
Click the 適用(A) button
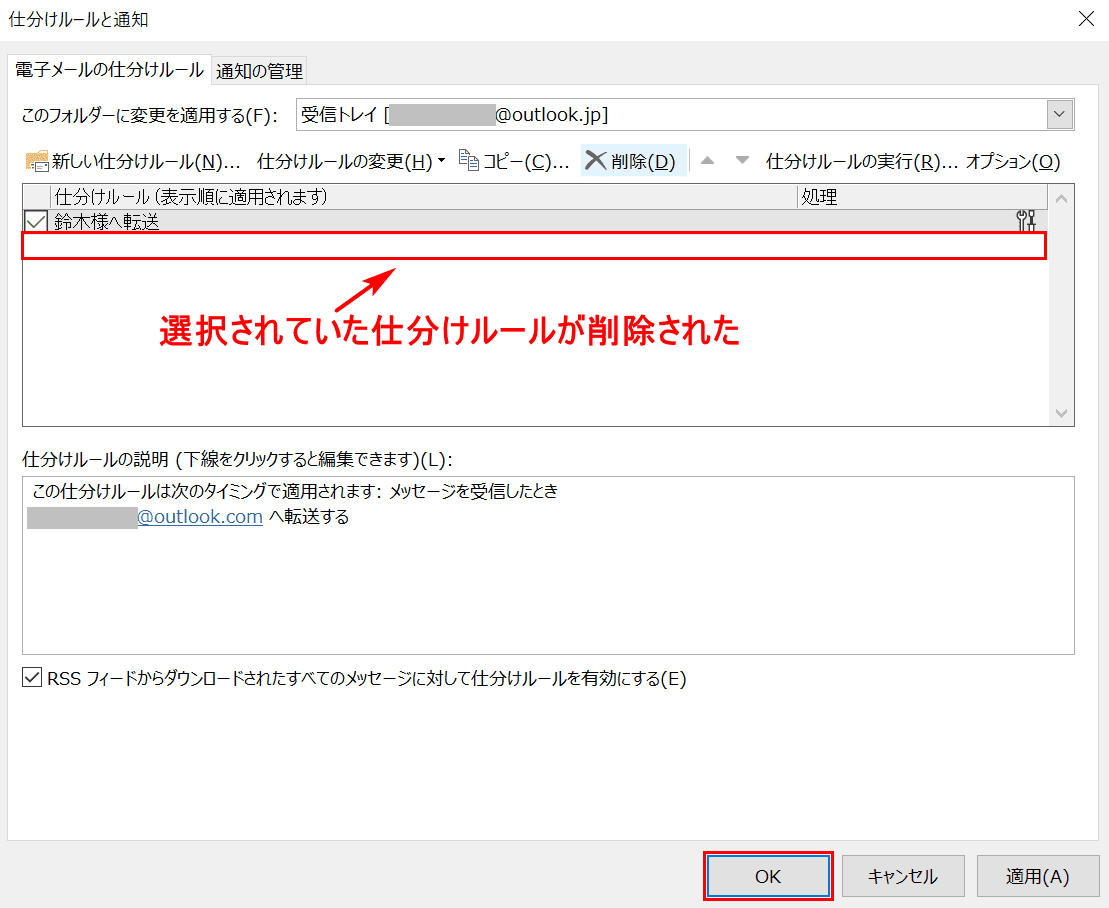(1037, 876)
